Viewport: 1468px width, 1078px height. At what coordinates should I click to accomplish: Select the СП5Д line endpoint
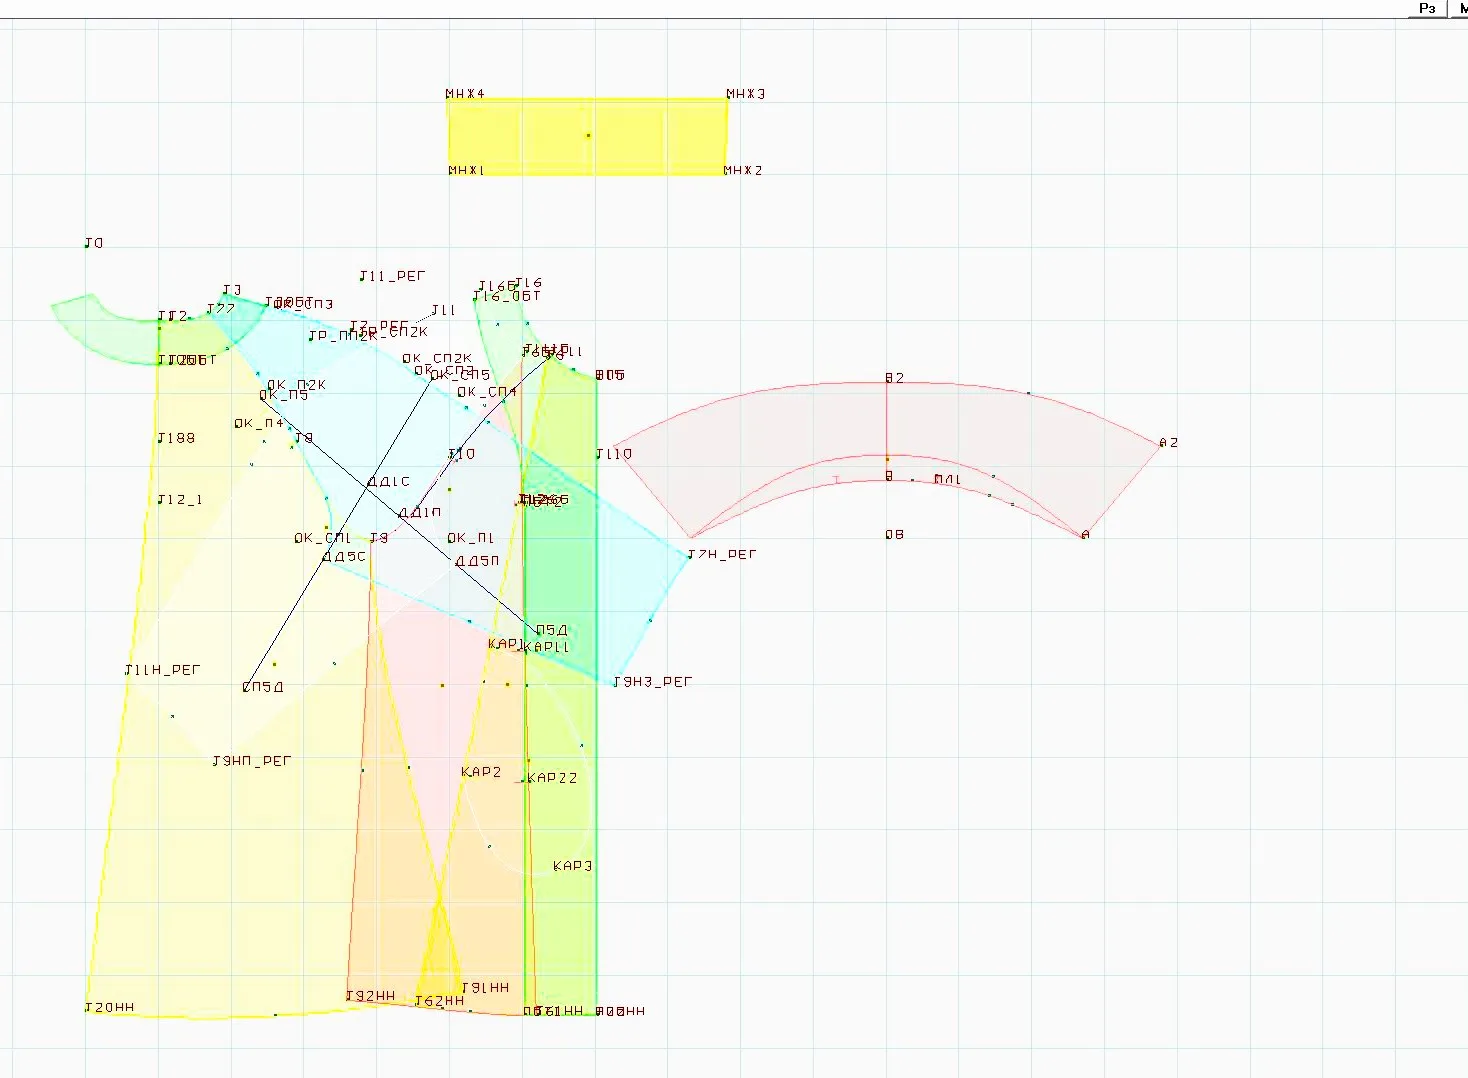click(263, 687)
